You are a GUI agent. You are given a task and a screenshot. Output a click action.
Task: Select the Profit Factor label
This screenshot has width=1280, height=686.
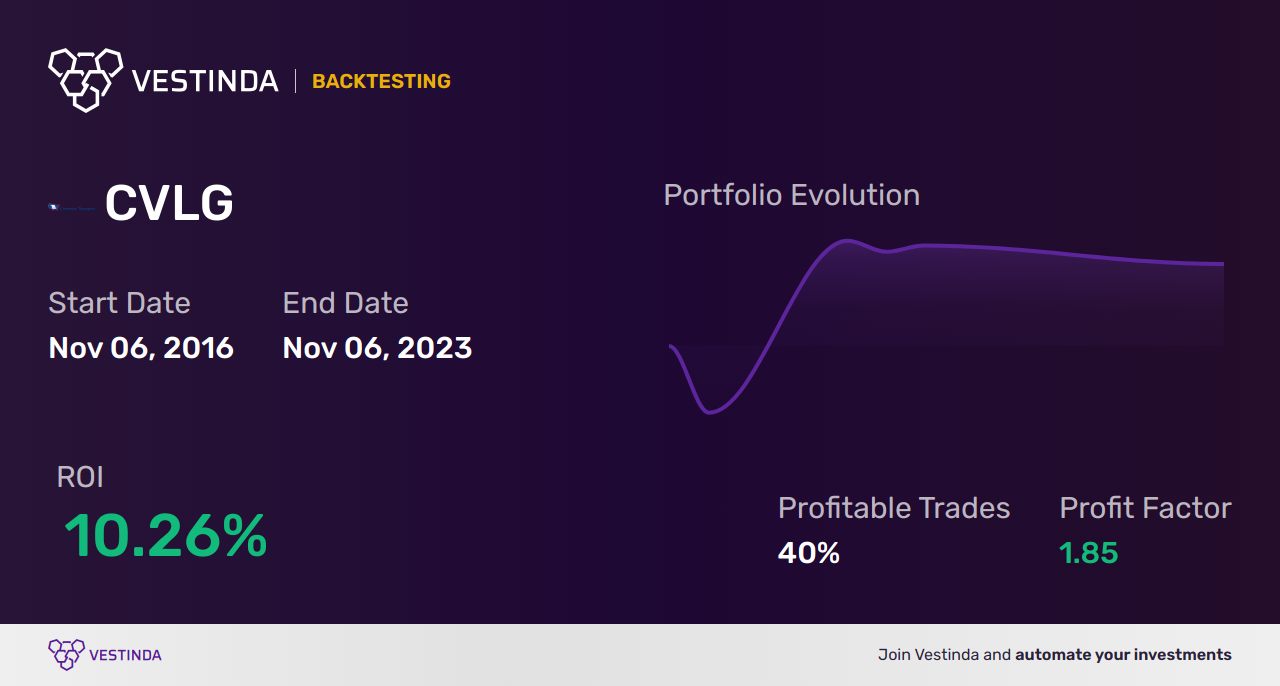pos(1145,508)
